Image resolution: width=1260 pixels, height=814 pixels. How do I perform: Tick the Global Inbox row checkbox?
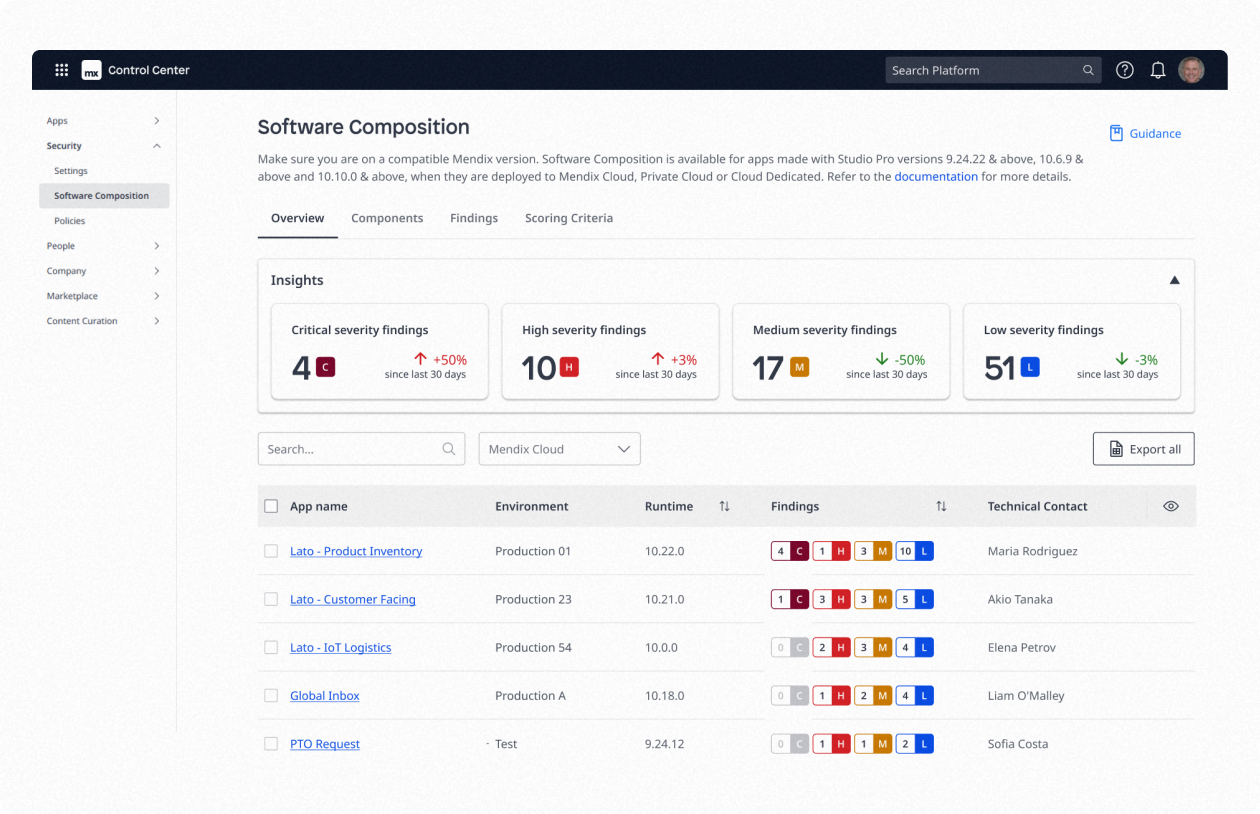click(x=271, y=696)
